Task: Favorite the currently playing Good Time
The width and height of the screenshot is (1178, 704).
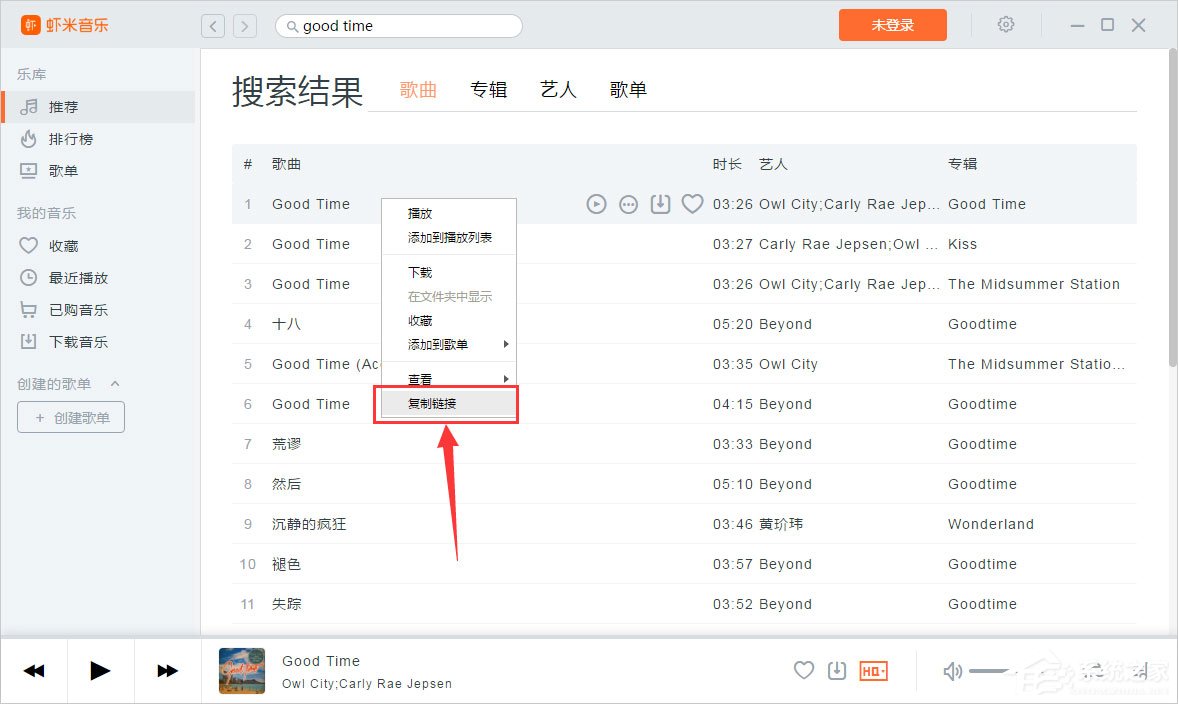Action: point(803,670)
